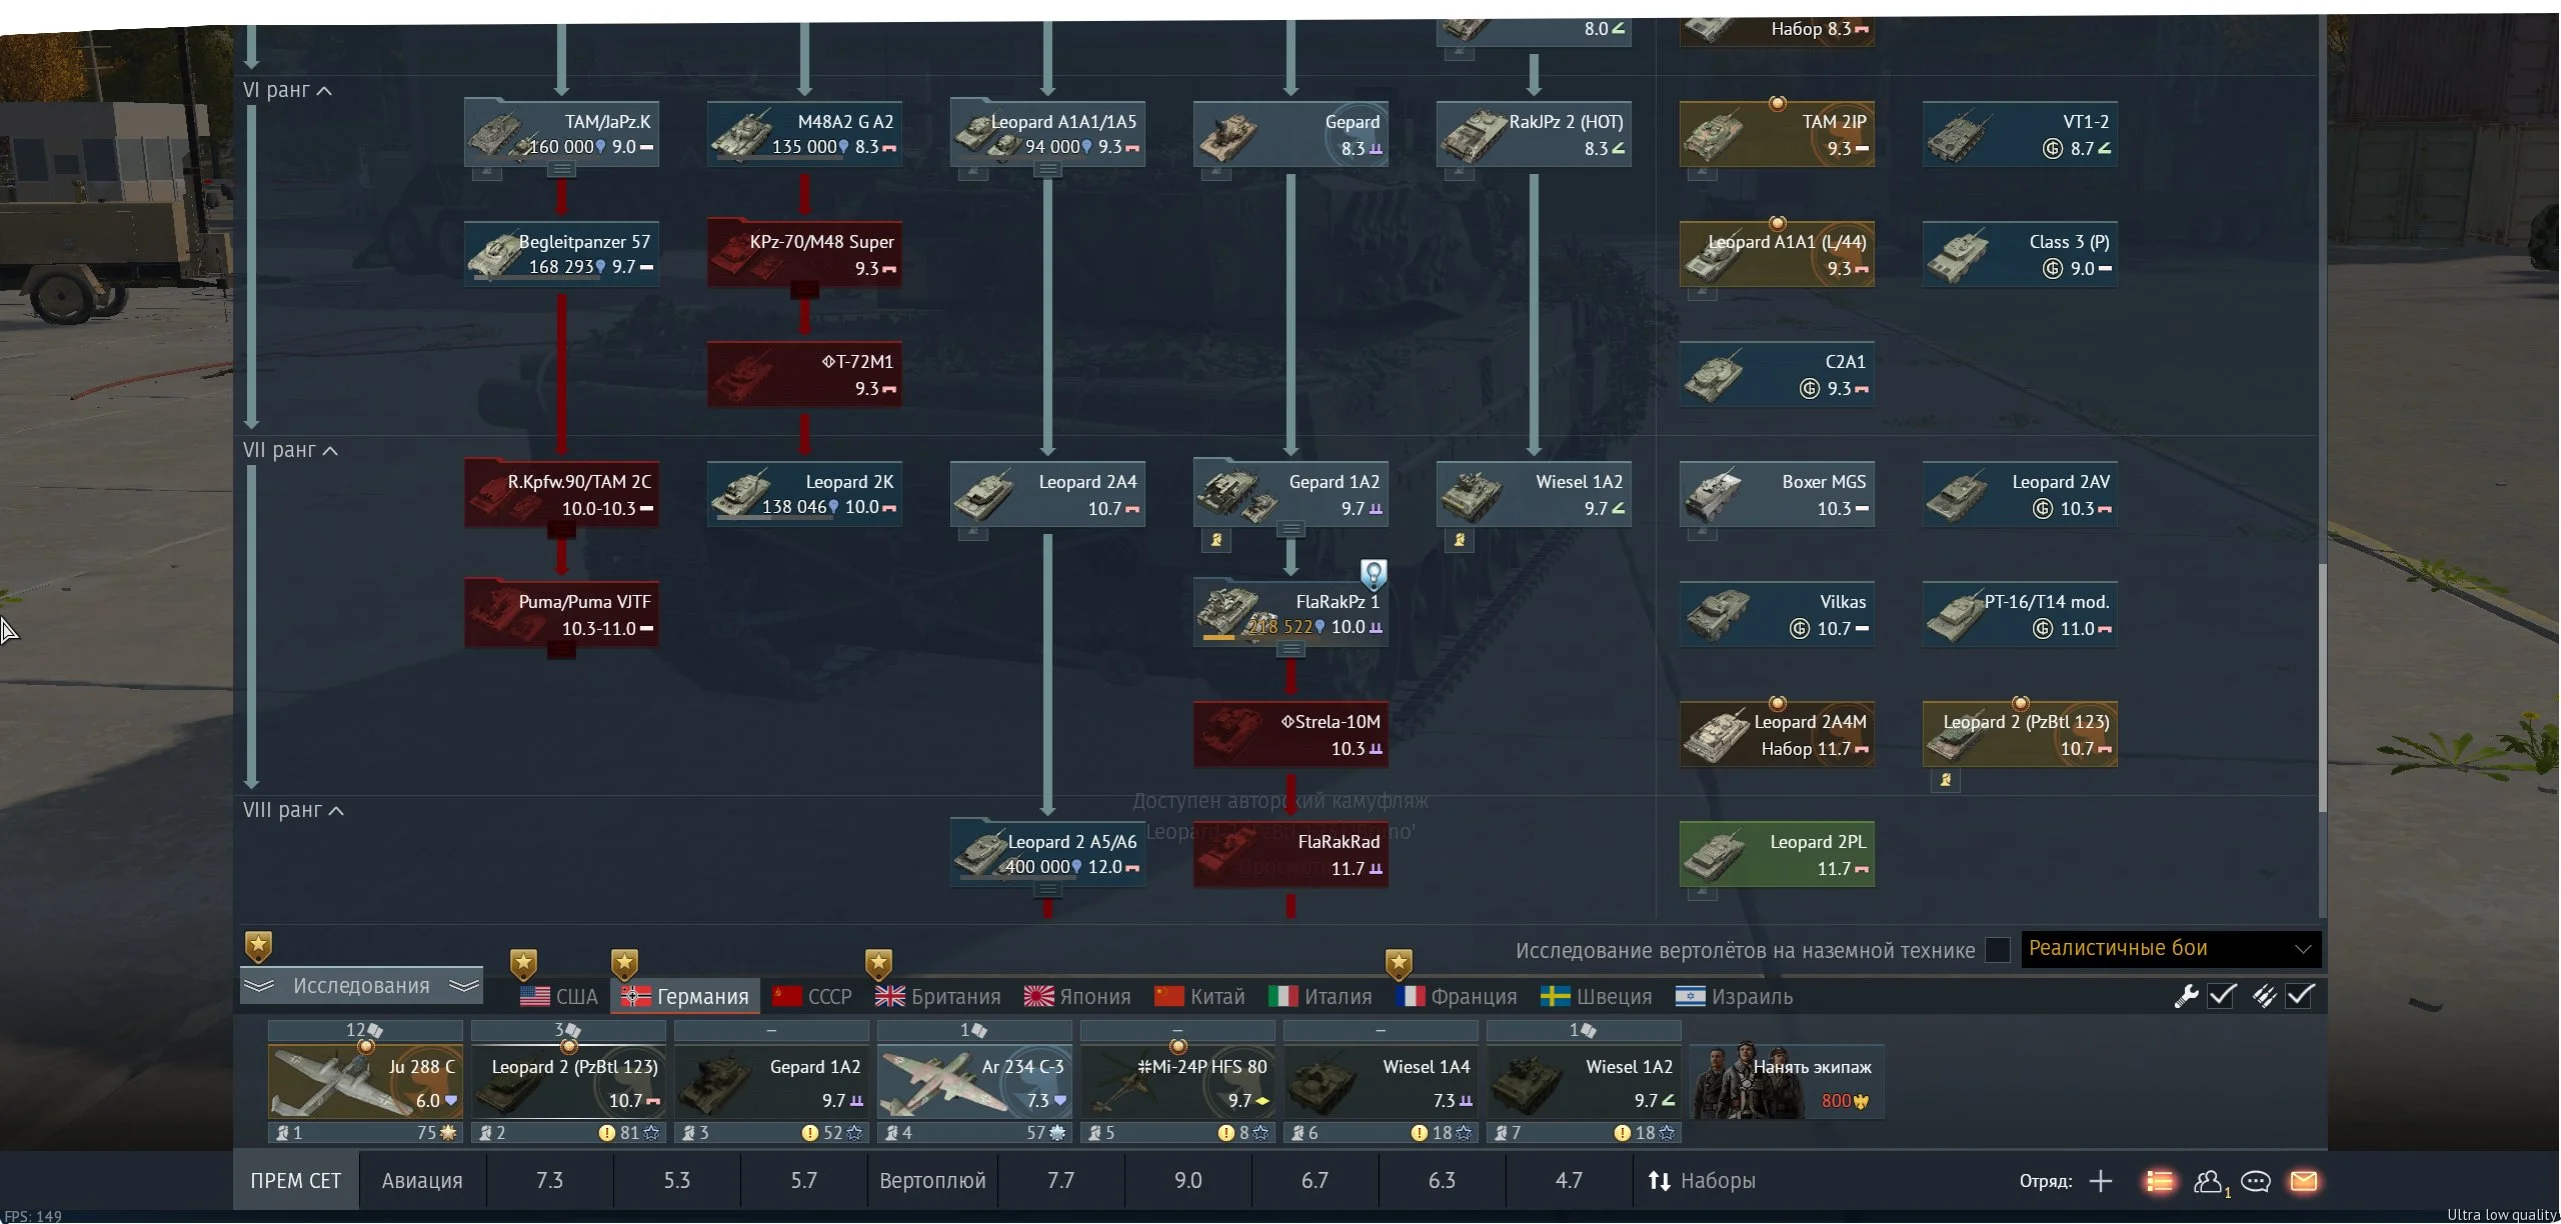Click the gold star badge above Франция
Screen dimensions: 2561x1224
(x=1398, y=964)
